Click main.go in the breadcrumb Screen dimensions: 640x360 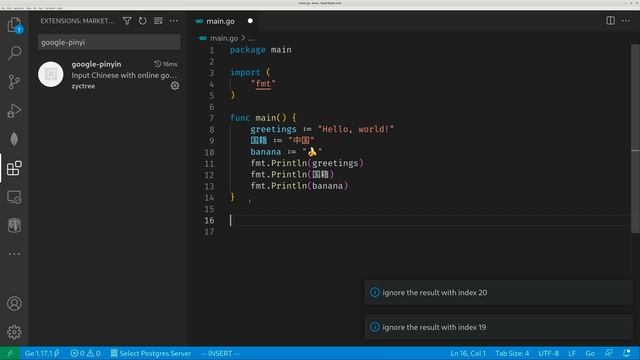tap(224, 38)
